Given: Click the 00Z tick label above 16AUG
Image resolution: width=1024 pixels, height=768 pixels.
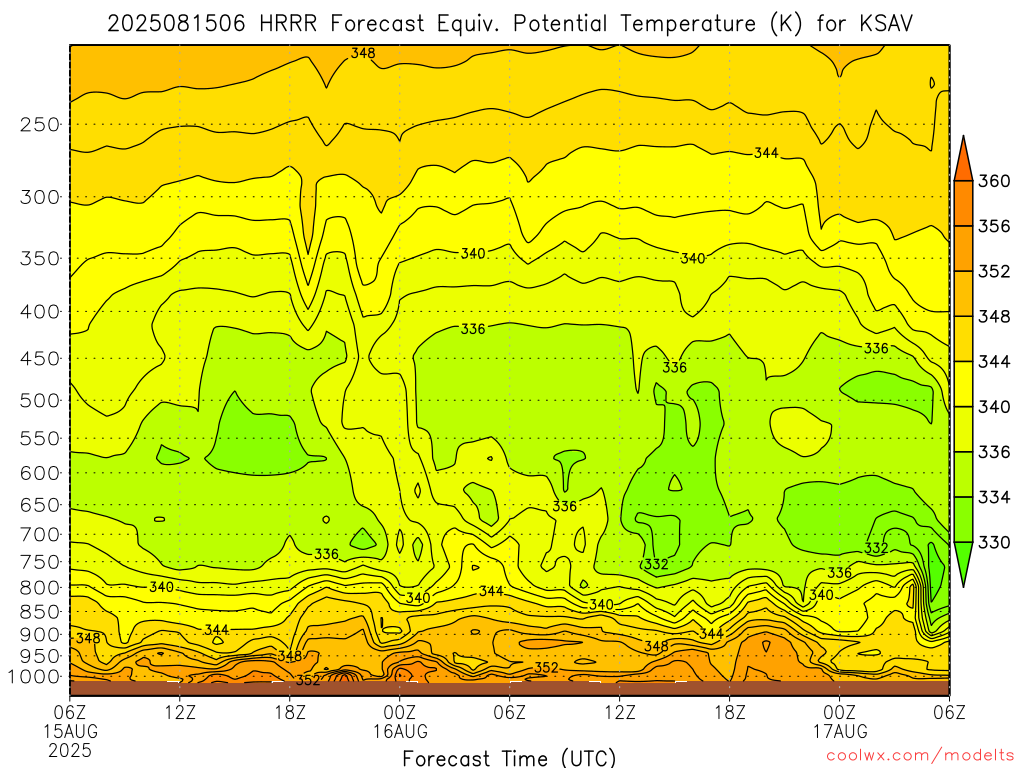Looking at the screenshot, I should click(400, 711).
